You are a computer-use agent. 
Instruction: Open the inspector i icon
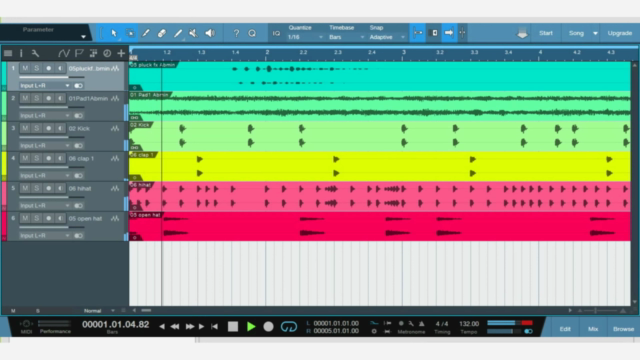[x=21, y=53]
